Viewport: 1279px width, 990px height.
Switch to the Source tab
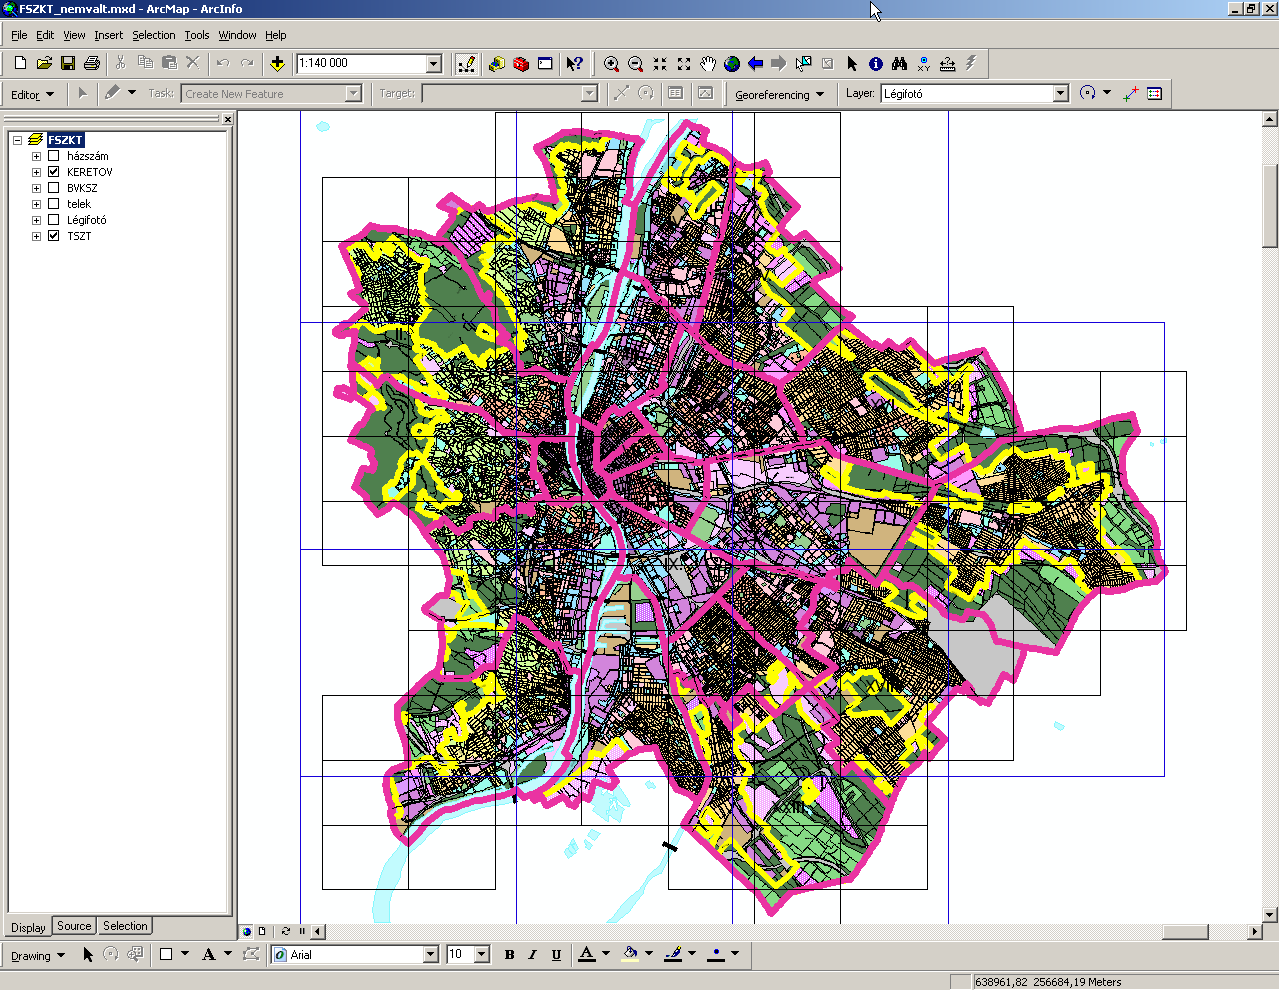click(x=74, y=926)
